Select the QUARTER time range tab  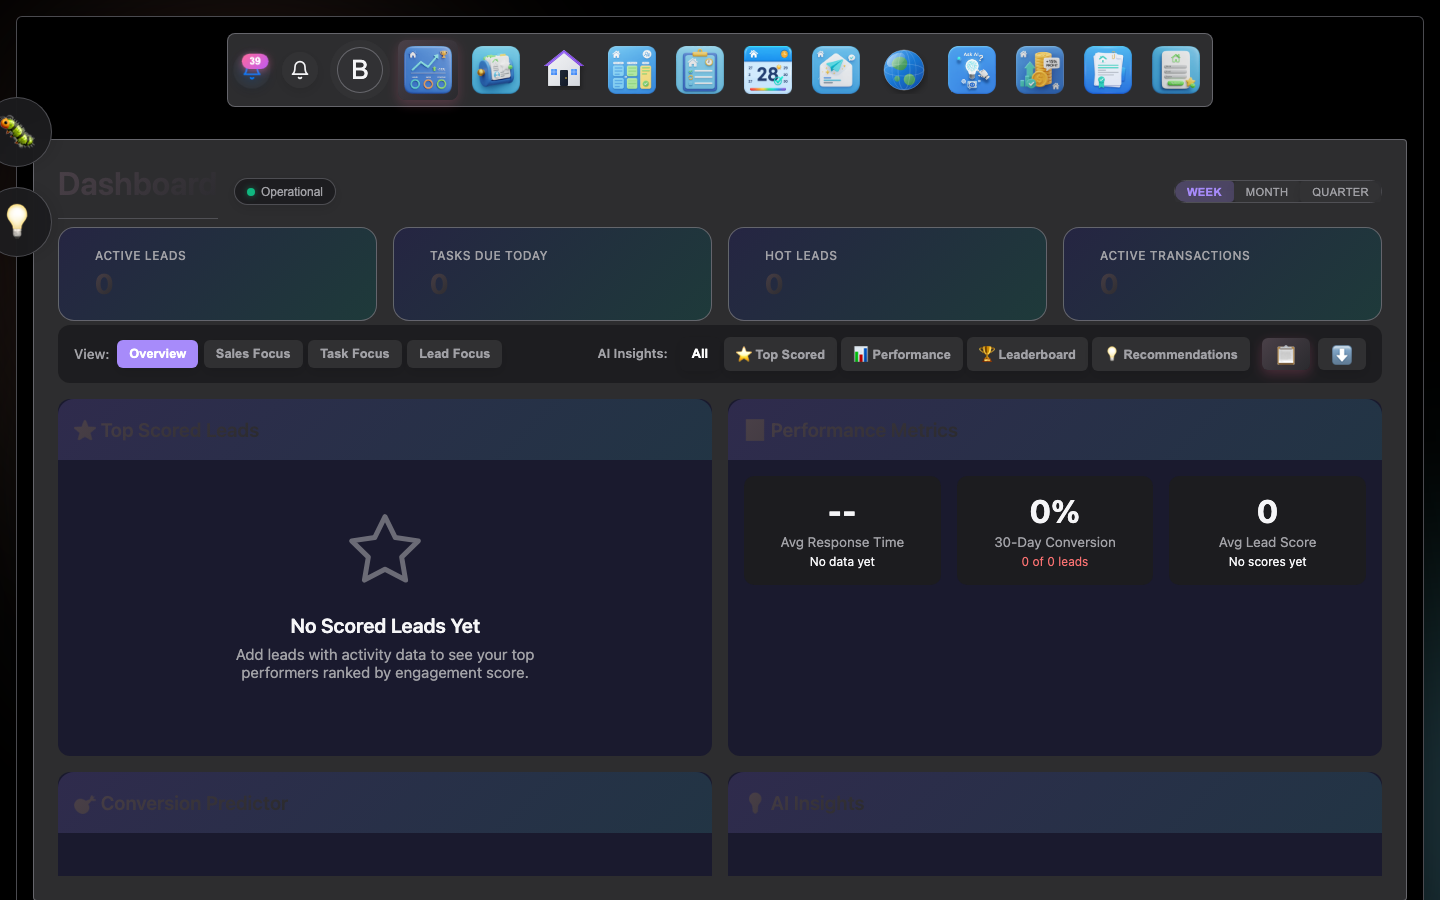click(x=1340, y=192)
